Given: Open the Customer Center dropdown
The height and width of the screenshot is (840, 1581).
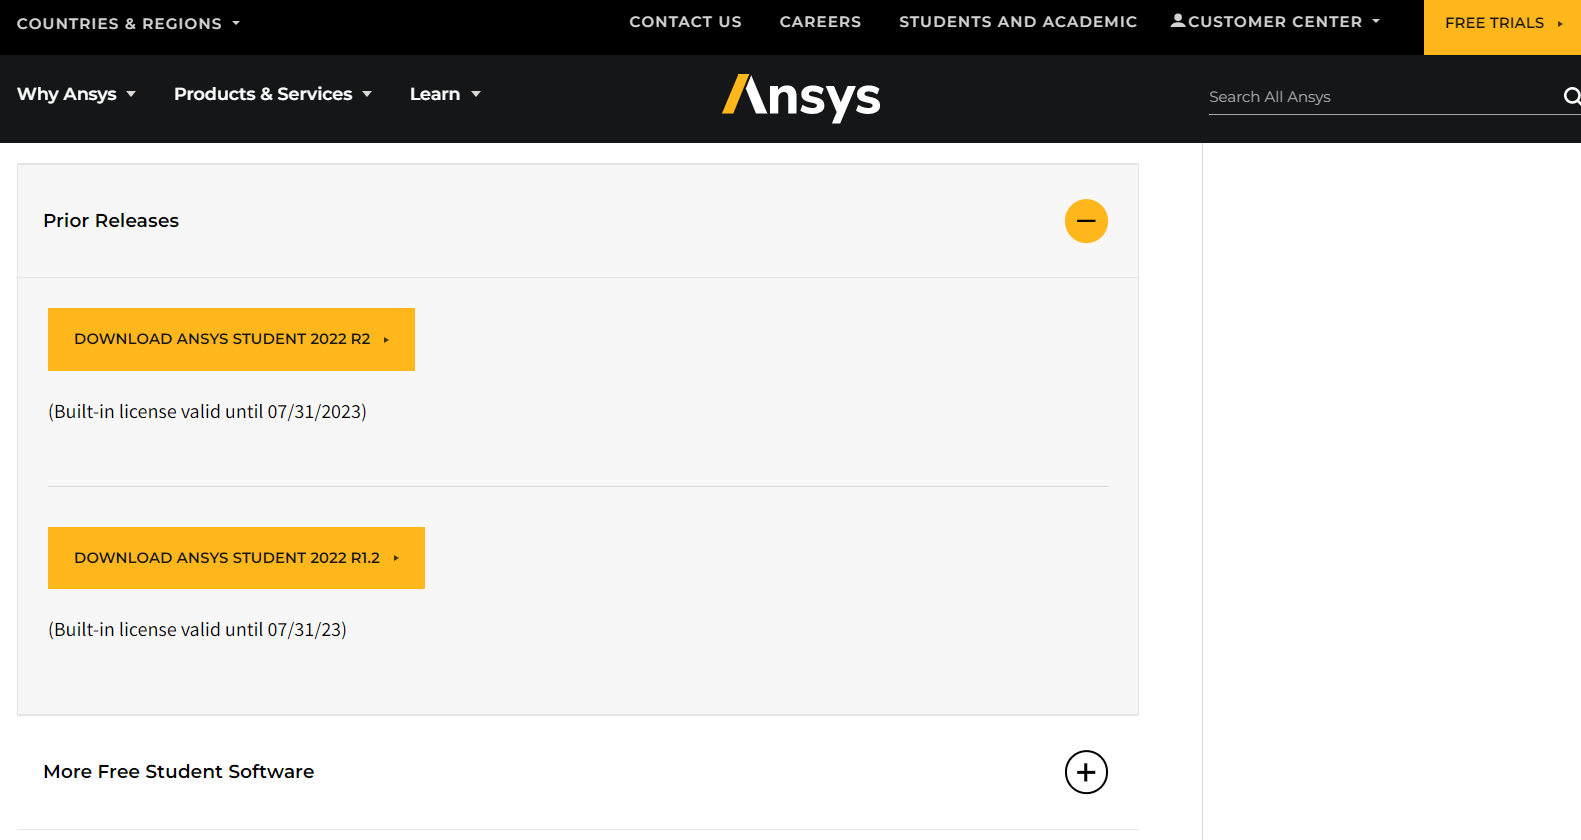Looking at the screenshot, I should pos(1276,21).
